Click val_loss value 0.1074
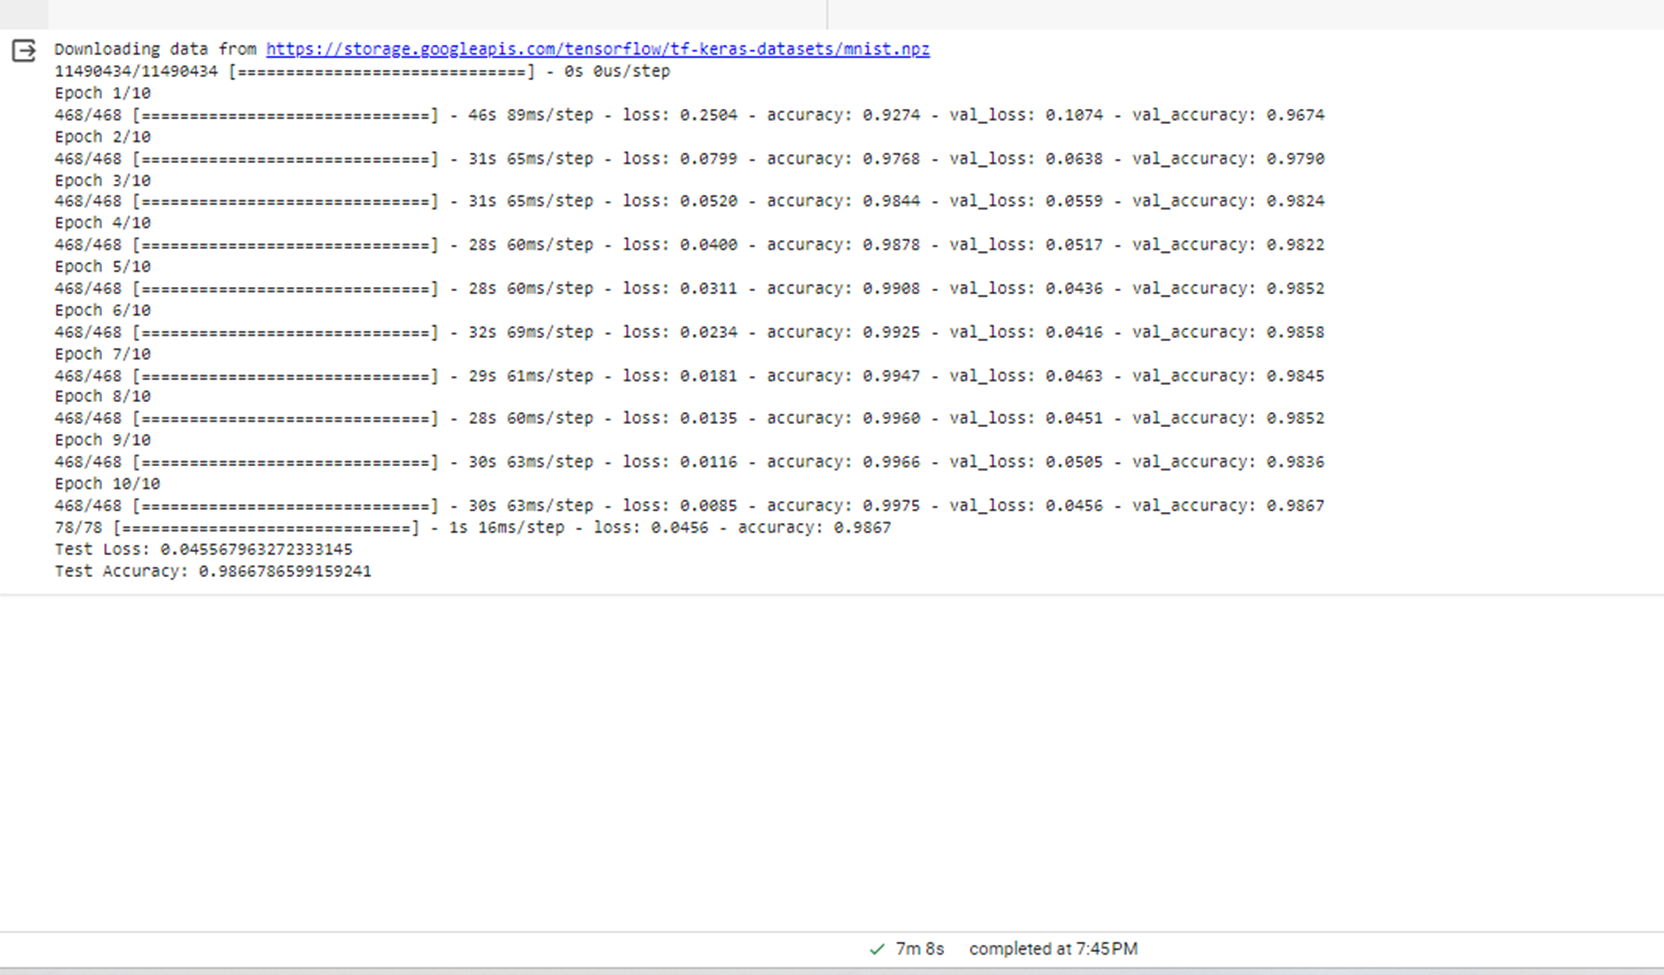 [1075, 115]
